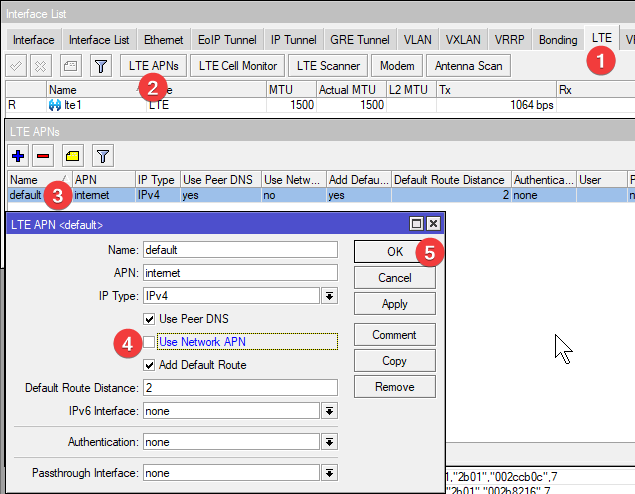Switch to the VLAN tab
Image resolution: width=635 pixels, height=494 pixels.
pos(418,40)
